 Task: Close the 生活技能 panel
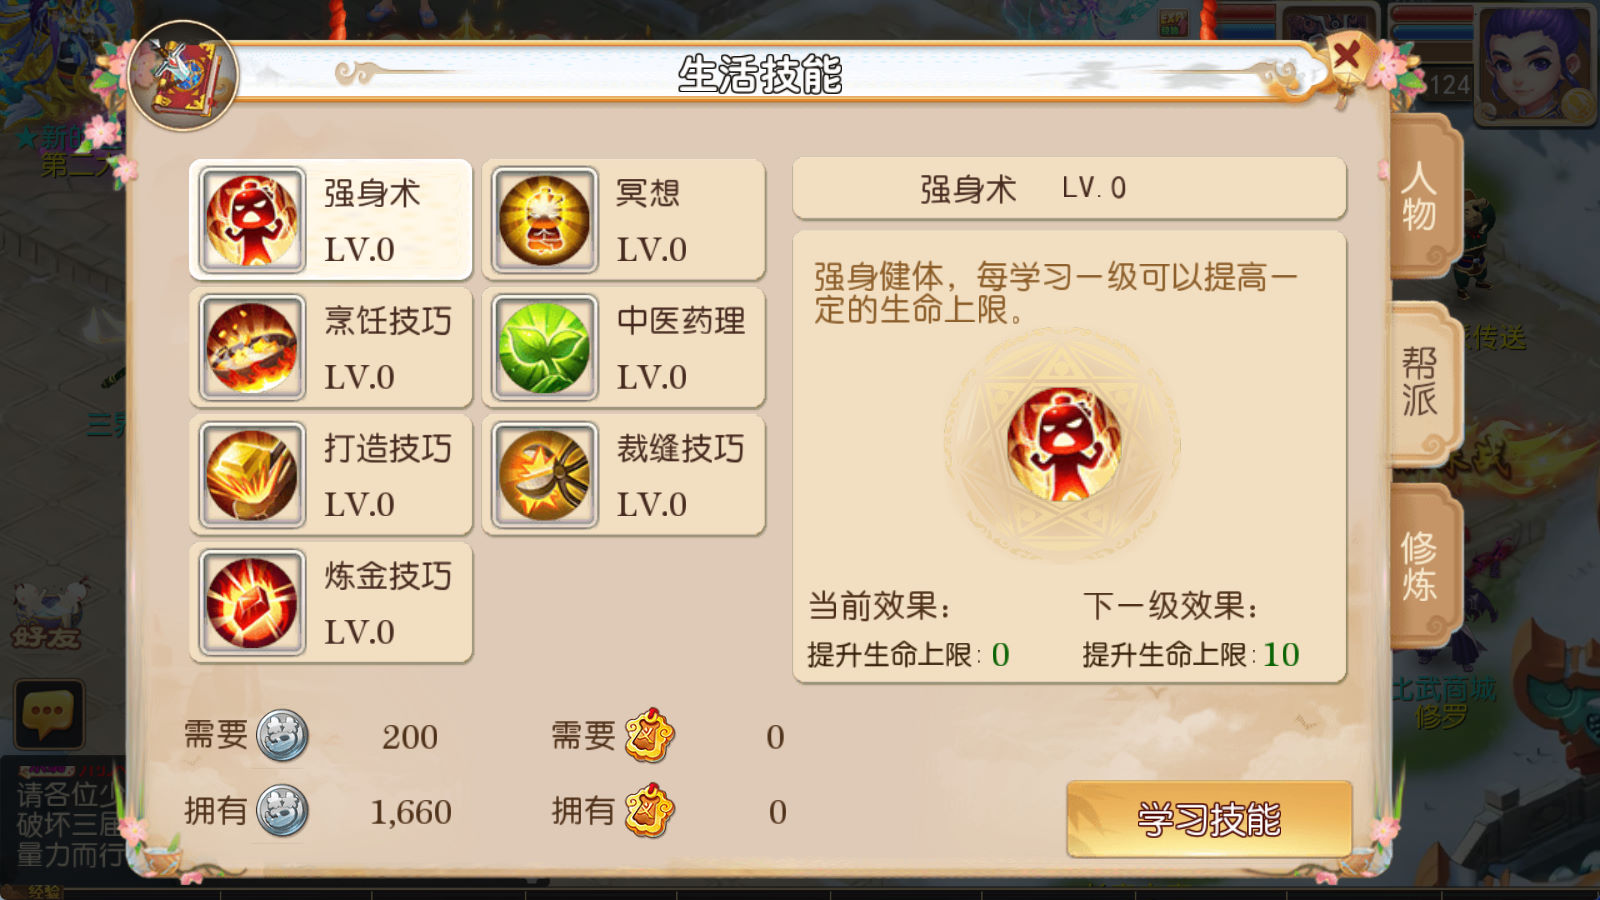click(x=1347, y=55)
